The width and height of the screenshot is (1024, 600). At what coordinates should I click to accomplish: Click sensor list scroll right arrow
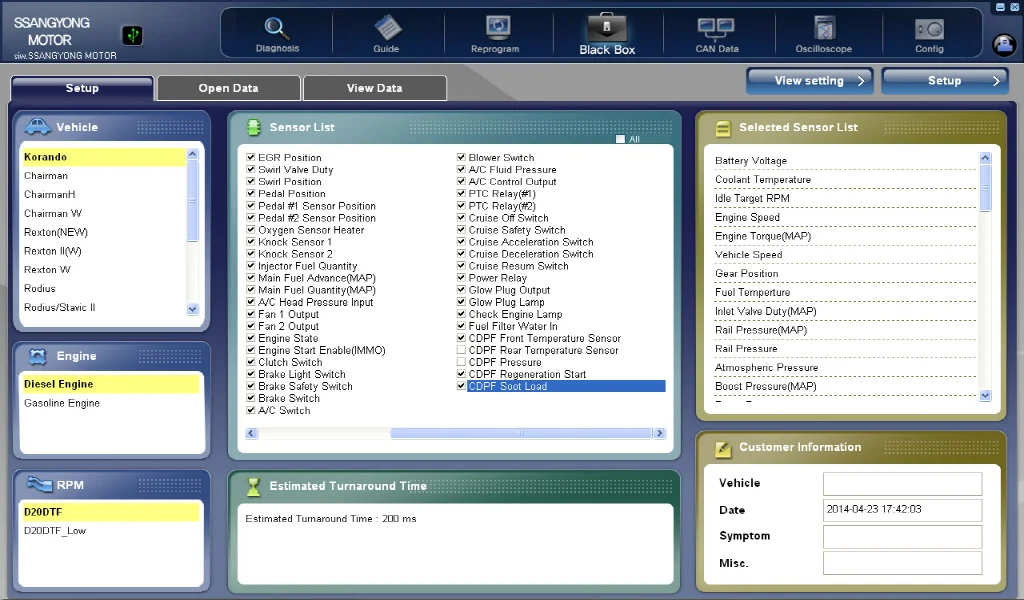[x=660, y=433]
